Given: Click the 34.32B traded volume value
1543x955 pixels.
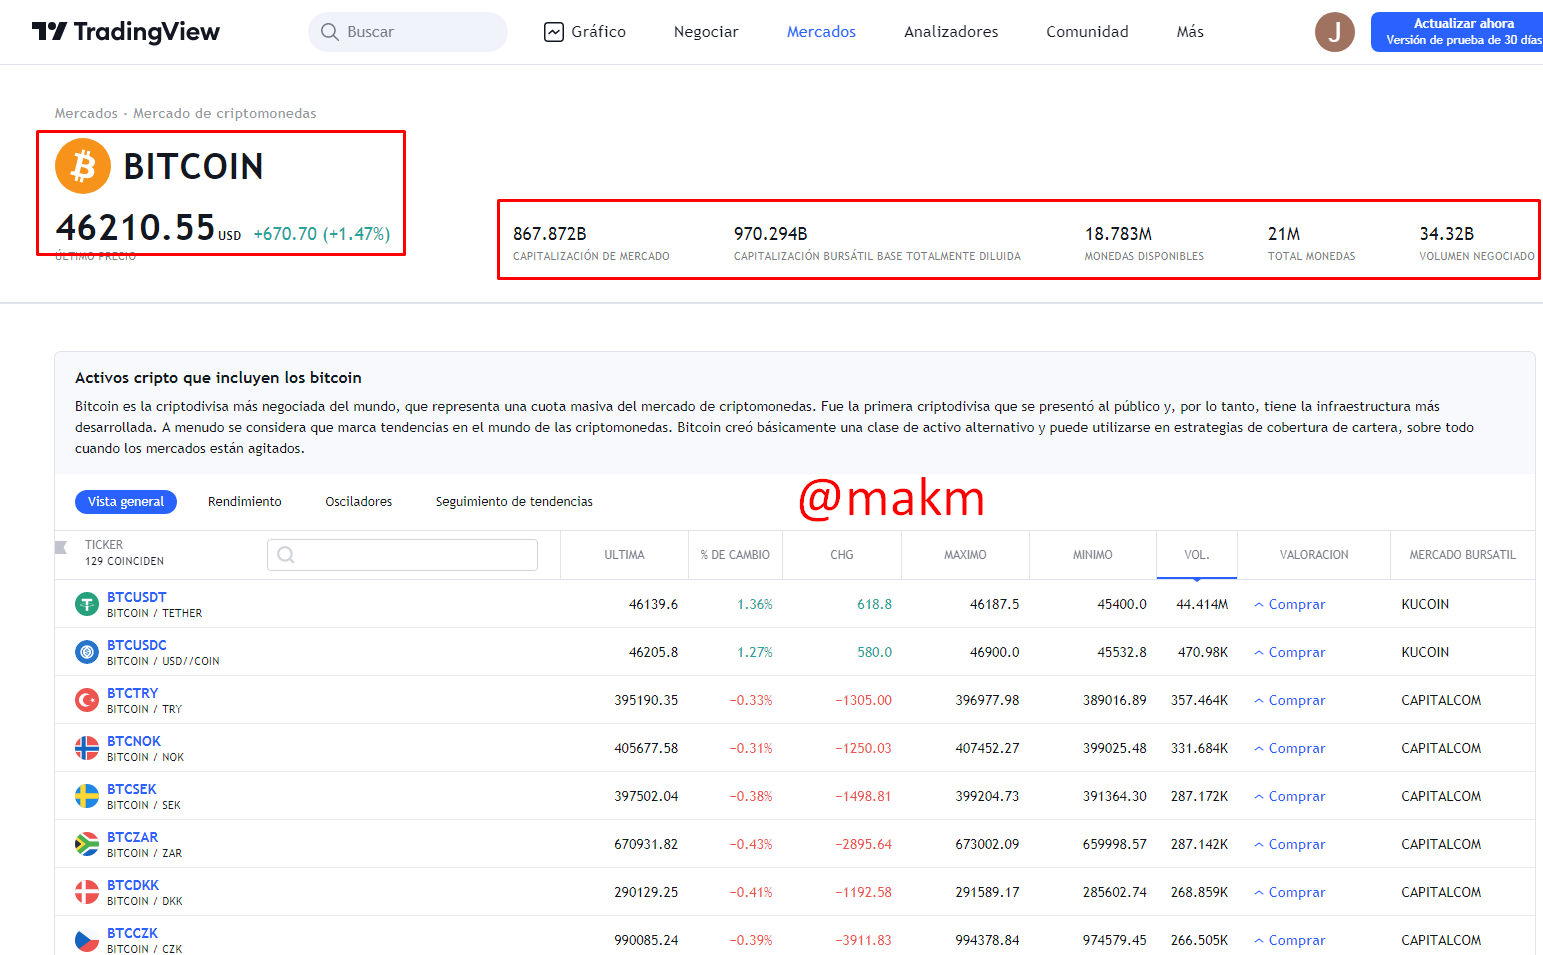Looking at the screenshot, I should pos(1447,234).
